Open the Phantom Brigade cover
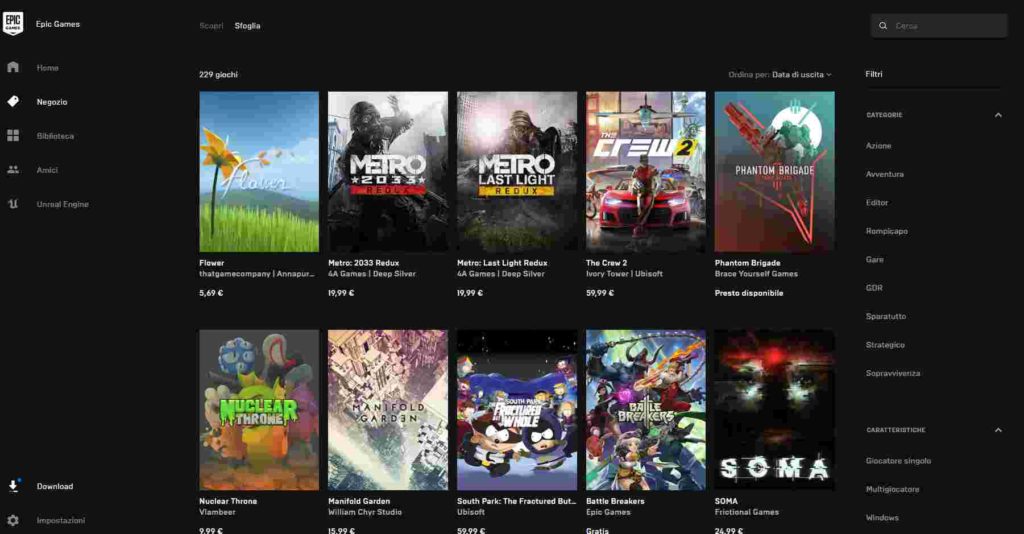The height and width of the screenshot is (534, 1024). pyautogui.click(x=775, y=172)
